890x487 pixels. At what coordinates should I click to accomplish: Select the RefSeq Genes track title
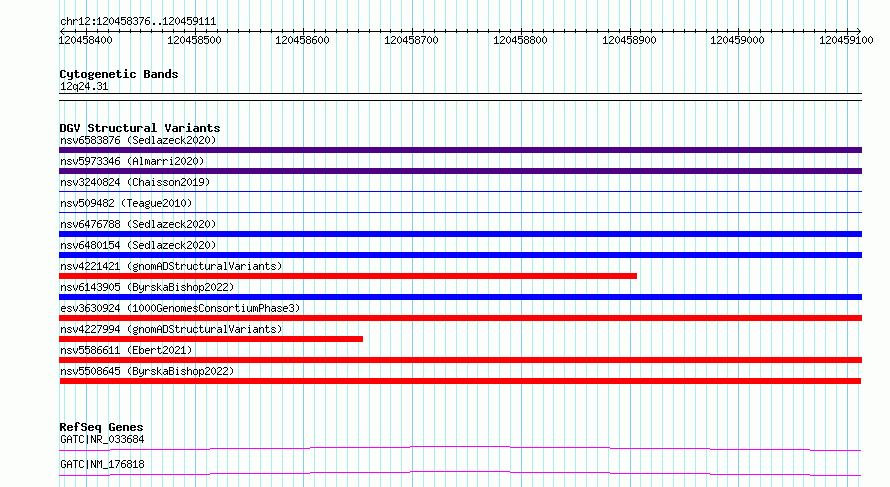pyautogui.click(x=101, y=427)
